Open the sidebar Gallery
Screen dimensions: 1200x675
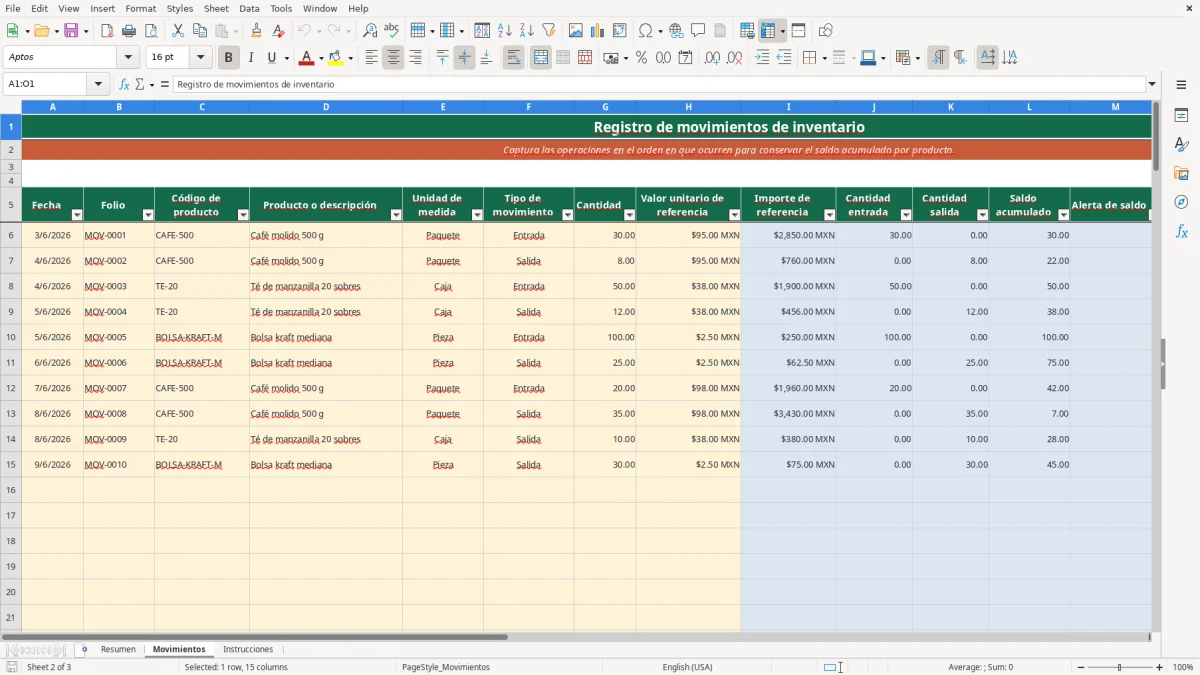[1181, 173]
